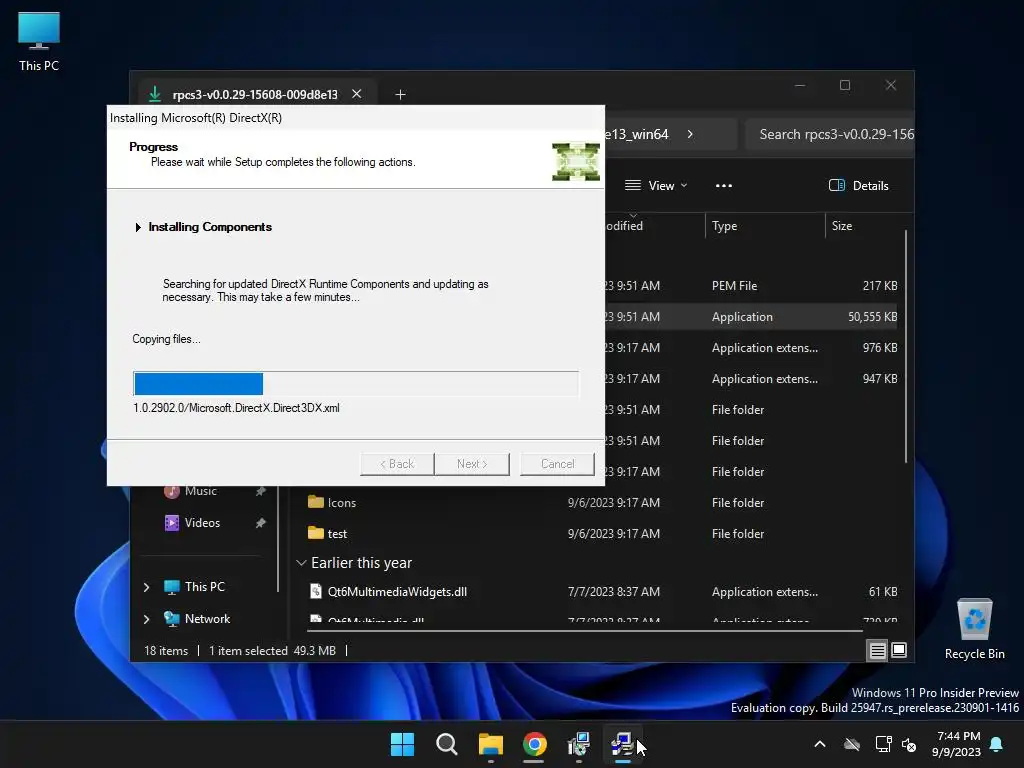Select Network in navigation pane
This screenshot has height=768, width=1024.
(207, 618)
